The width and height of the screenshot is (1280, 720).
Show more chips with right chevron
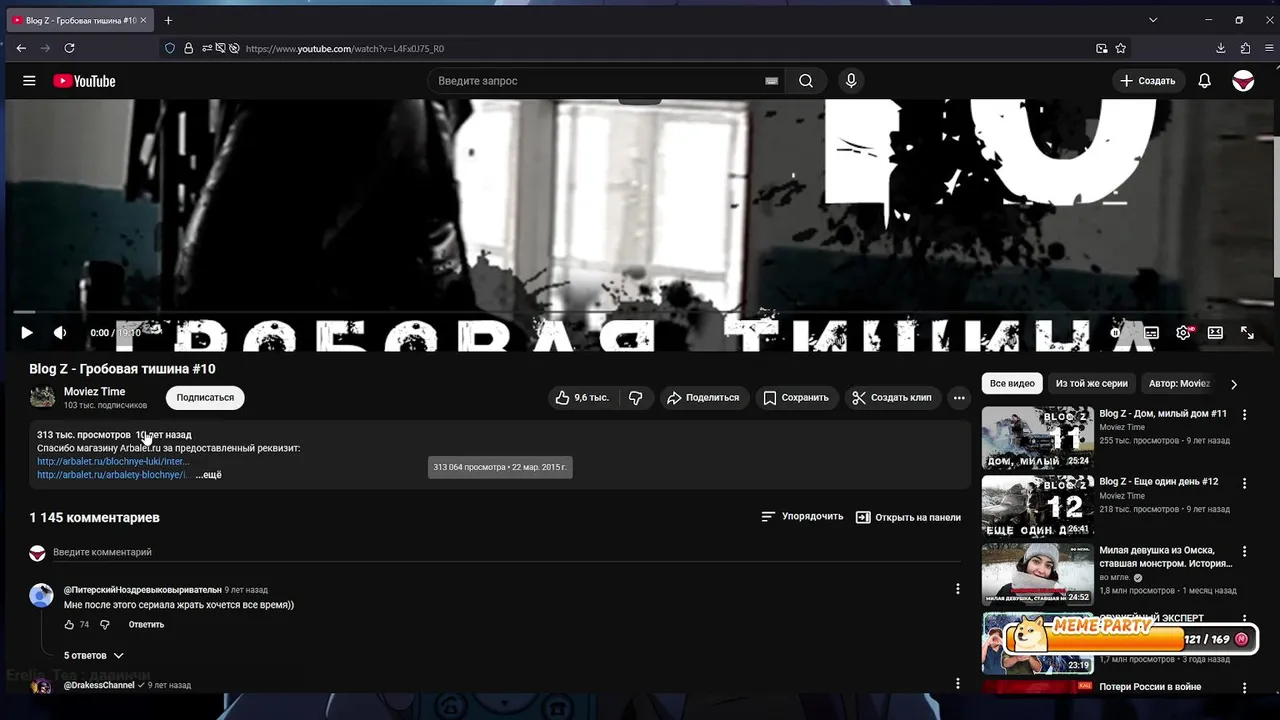(1233, 384)
